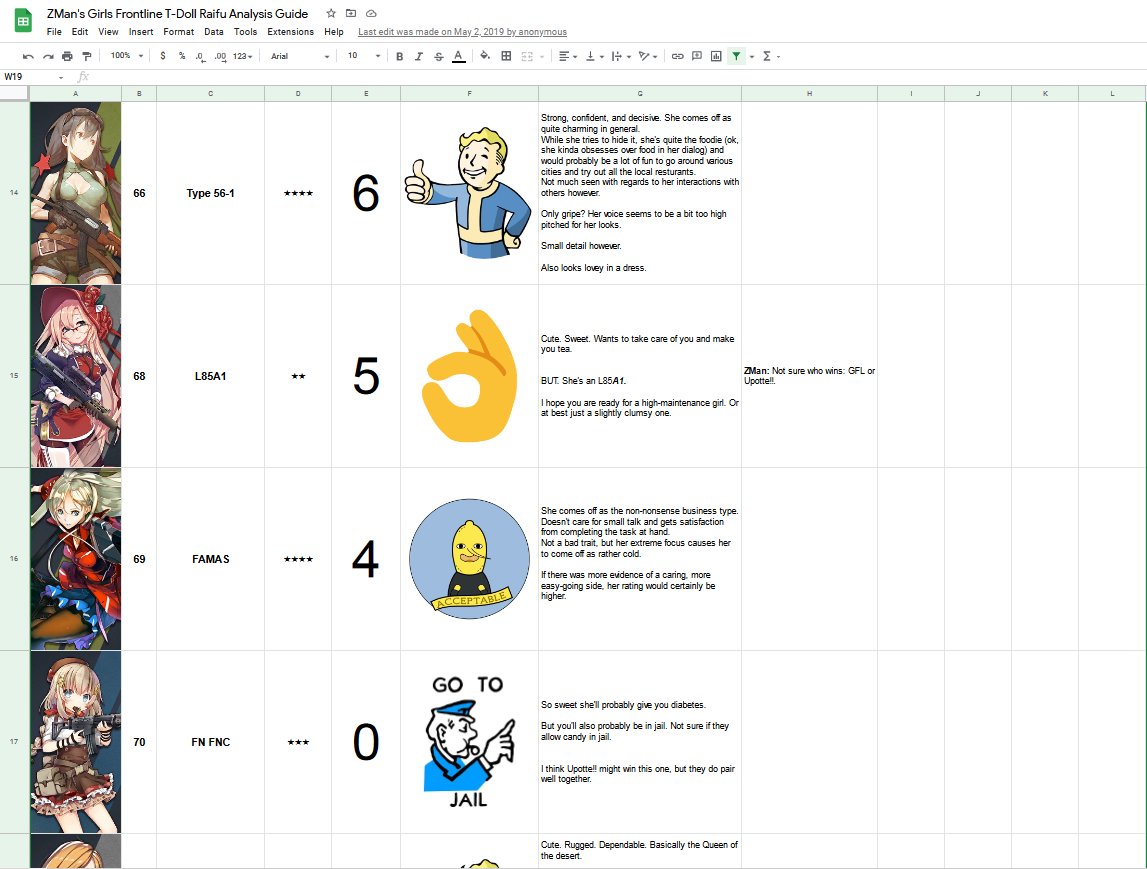The height and width of the screenshot is (869, 1147).
Task: Click the Move to folder icon
Action: point(351,13)
